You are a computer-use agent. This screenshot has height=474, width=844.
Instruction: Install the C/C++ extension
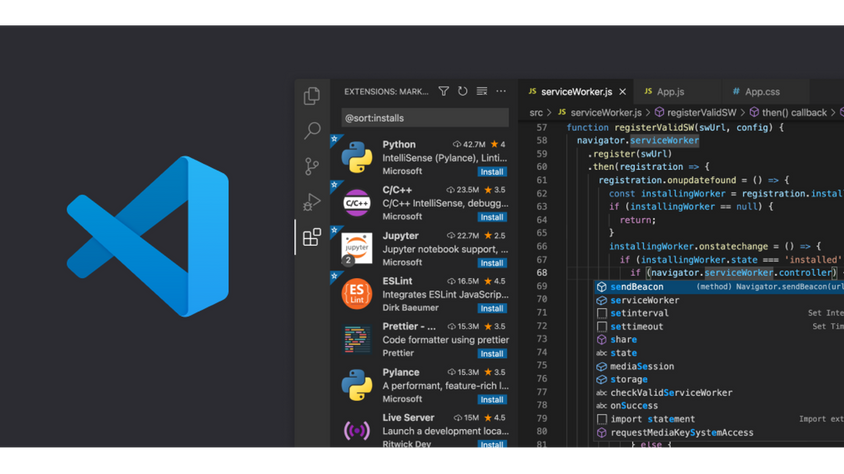(x=491, y=217)
